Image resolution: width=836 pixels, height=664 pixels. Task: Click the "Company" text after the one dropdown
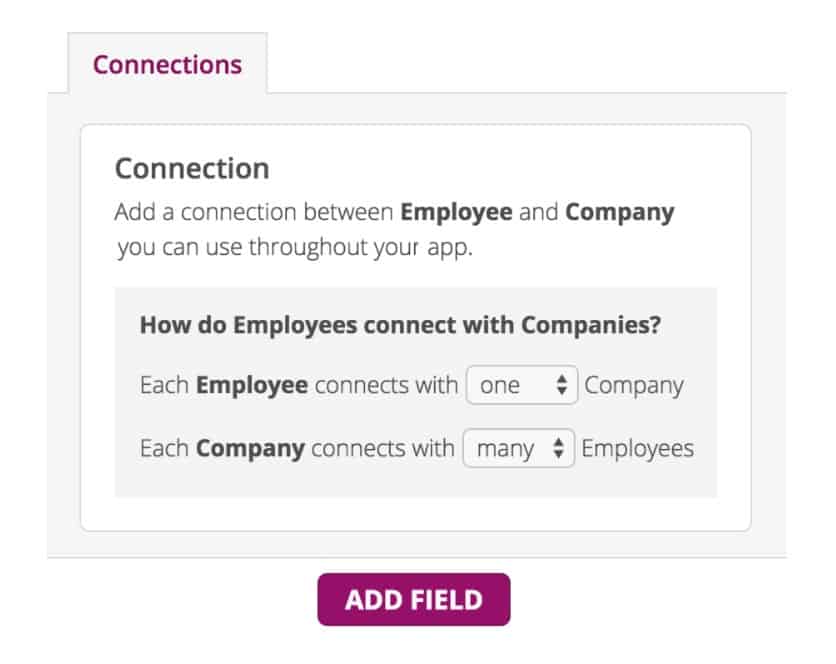click(x=634, y=386)
